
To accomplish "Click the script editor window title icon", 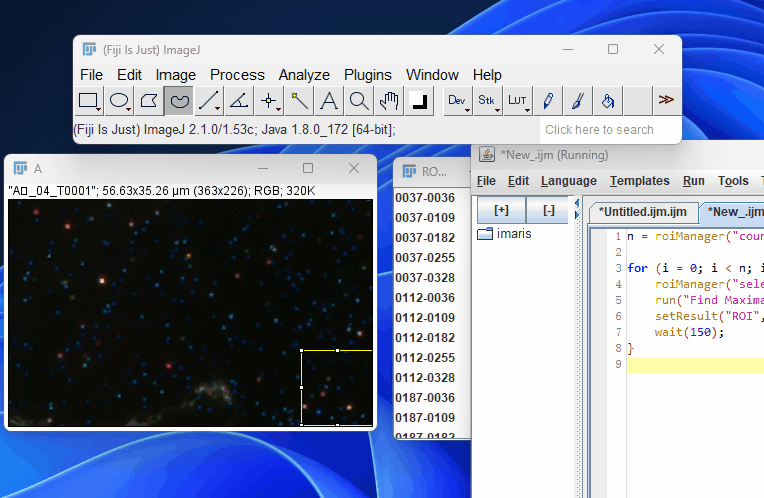I will click(486, 154).
